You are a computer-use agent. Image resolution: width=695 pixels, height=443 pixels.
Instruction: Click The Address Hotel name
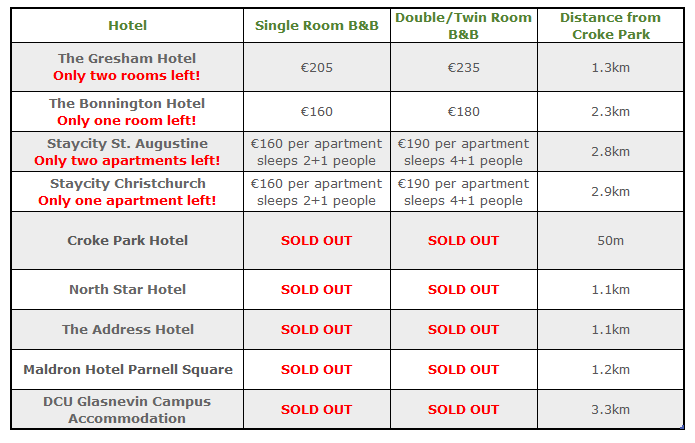128,329
